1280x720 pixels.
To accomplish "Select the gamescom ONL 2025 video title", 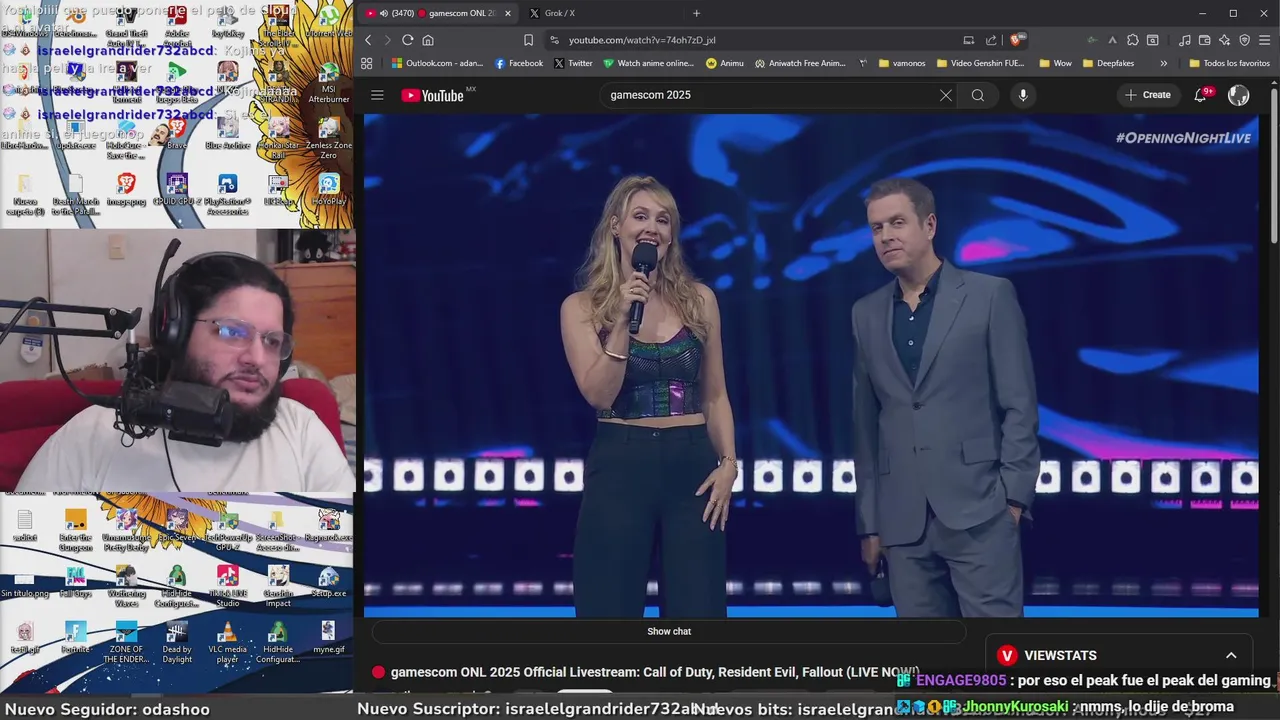I will (x=655, y=672).
